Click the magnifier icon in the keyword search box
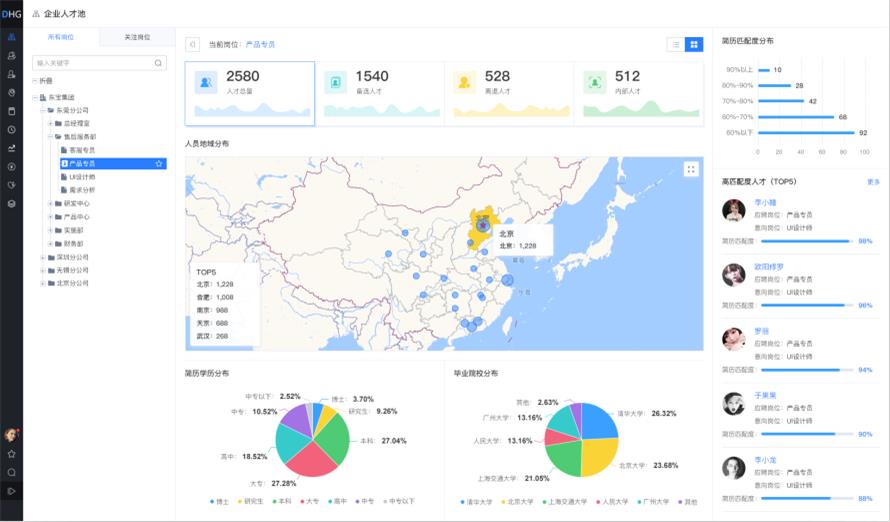 point(158,63)
